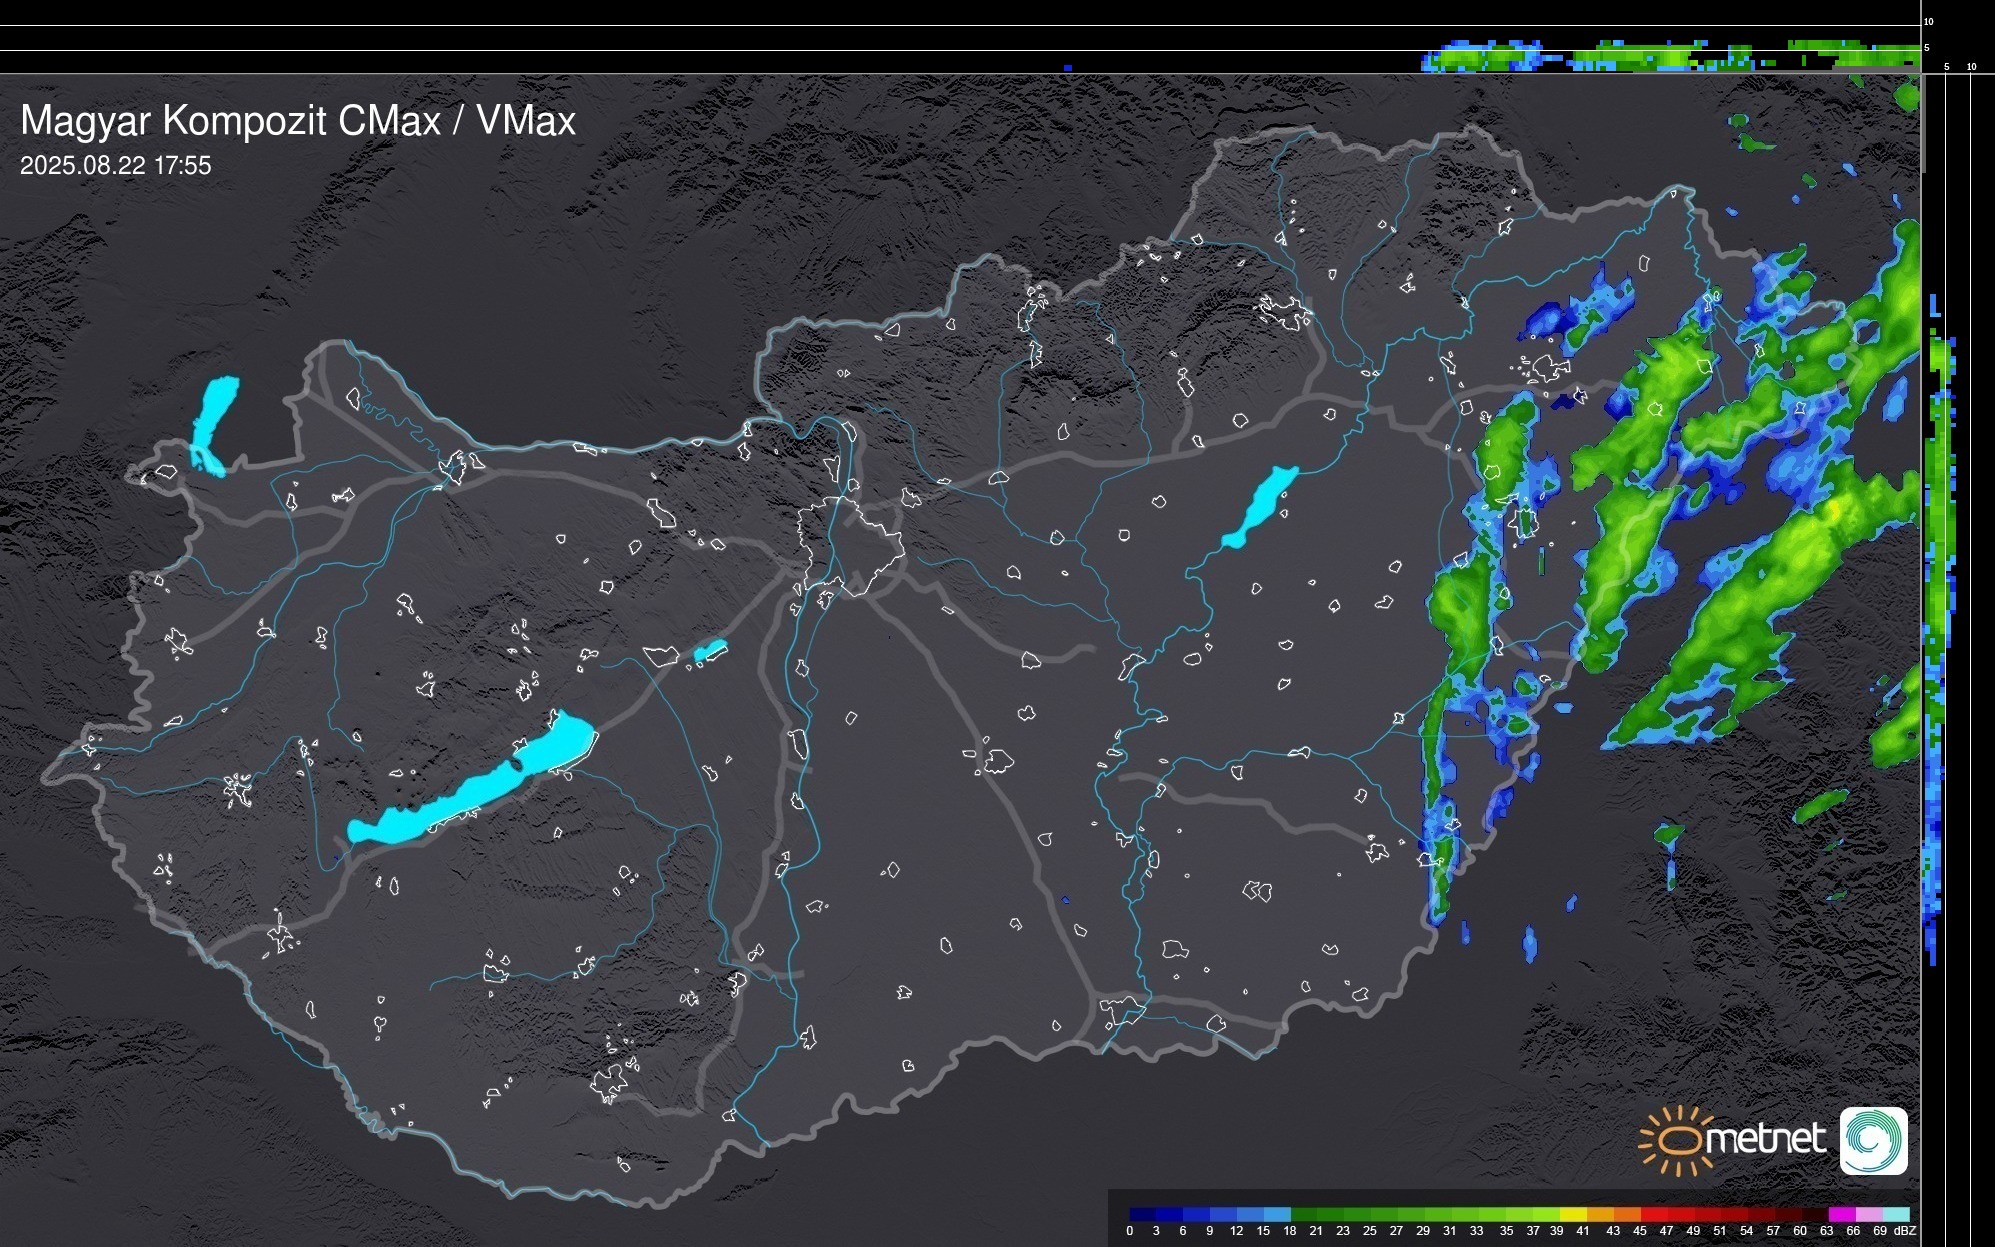This screenshot has height=1247, width=1995.
Task: Click the red 47 dBZ swatch
Action: [x=1663, y=1214]
